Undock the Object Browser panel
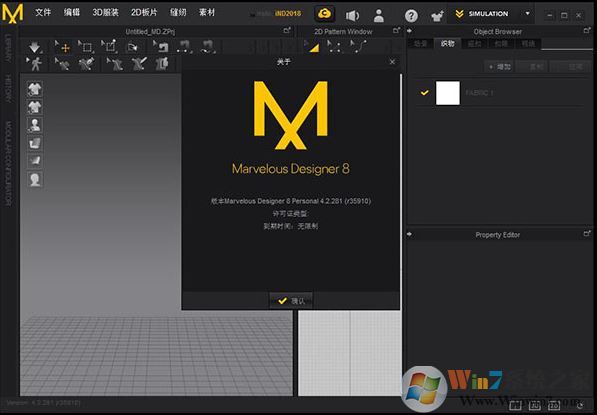 point(587,30)
